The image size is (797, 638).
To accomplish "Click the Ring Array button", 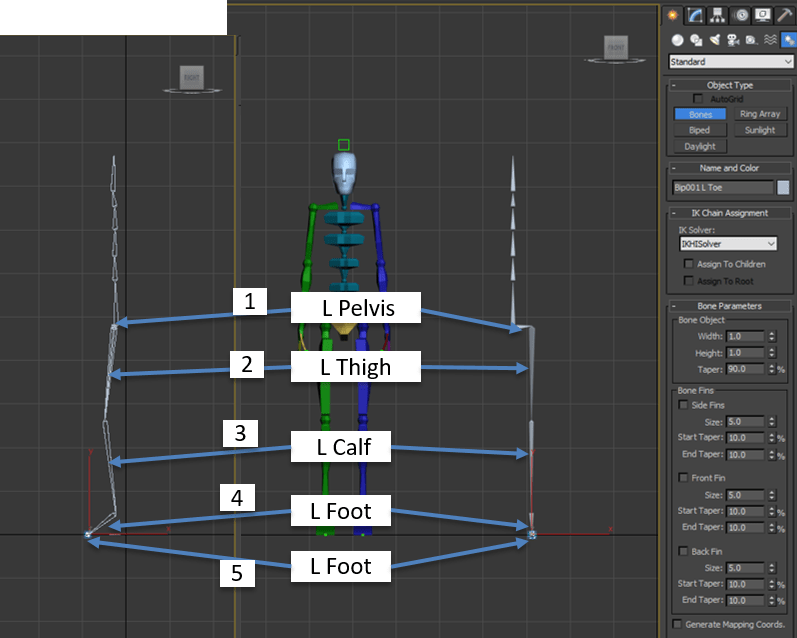I will [760, 114].
